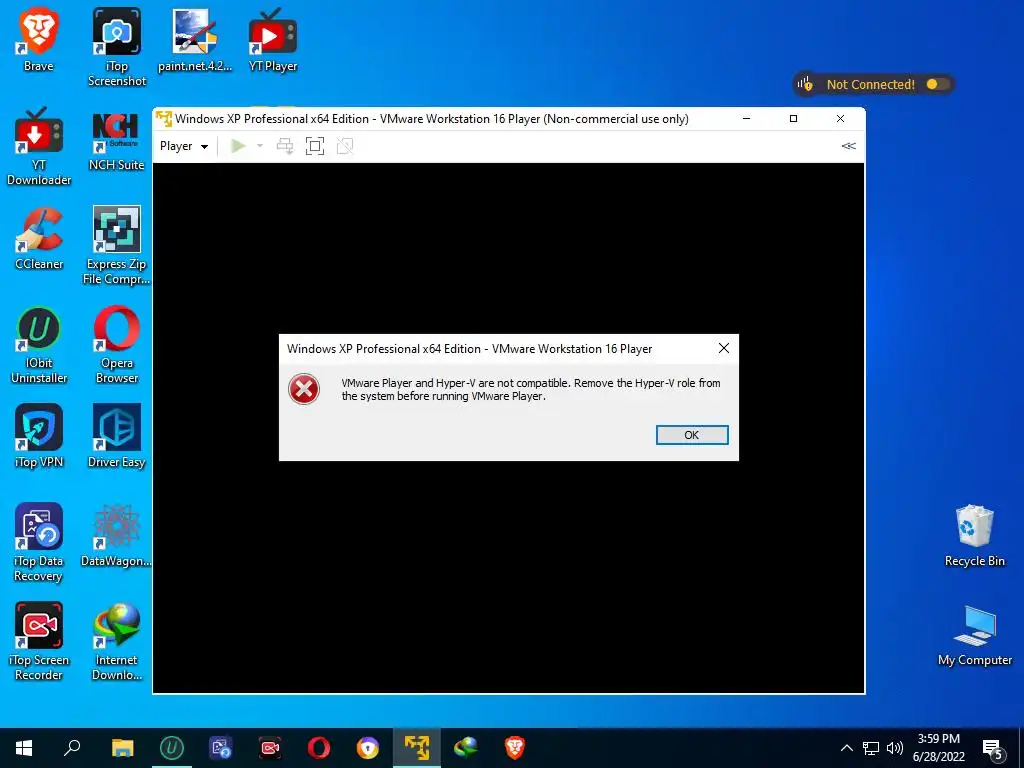The height and width of the screenshot is (768, 1024).
Task: Select YT Downloader desktop icon
Action: point(39,146)
